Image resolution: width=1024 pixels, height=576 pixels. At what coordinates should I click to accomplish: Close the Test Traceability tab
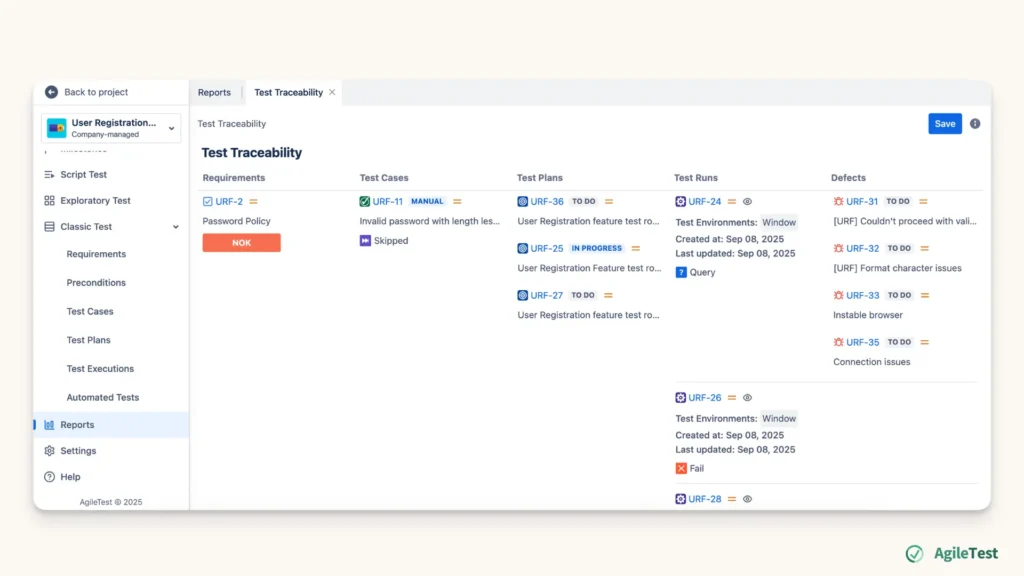coord(332,93)
